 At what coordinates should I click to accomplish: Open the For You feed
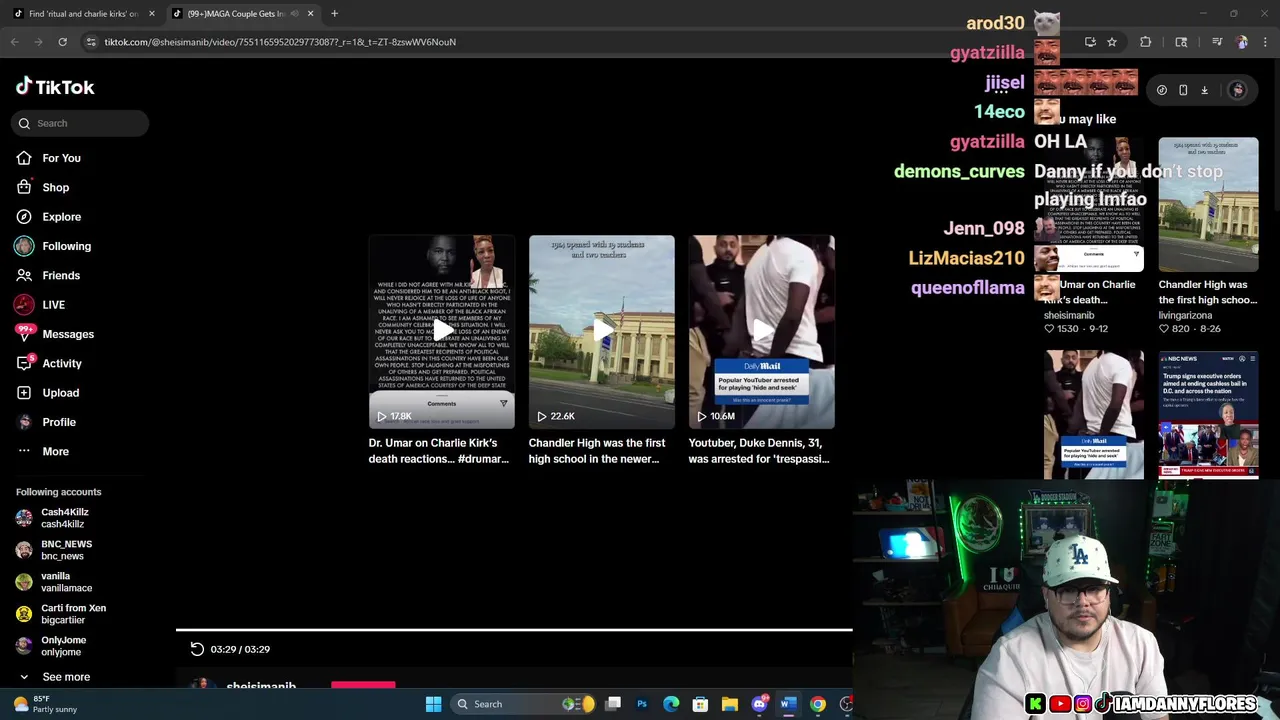click(49, 158)
